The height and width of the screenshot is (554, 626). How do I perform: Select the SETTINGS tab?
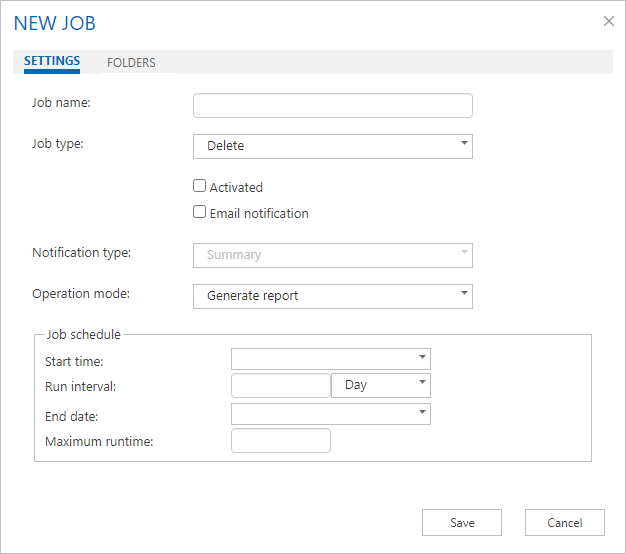coord(52,62)
